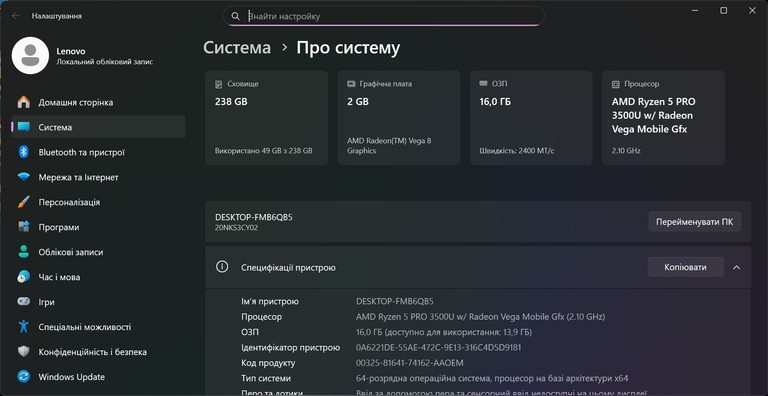The height and width of the screenshot is (396, 768).
Task: Open Конфіденційність і безпека page
Action: point(98,351)
